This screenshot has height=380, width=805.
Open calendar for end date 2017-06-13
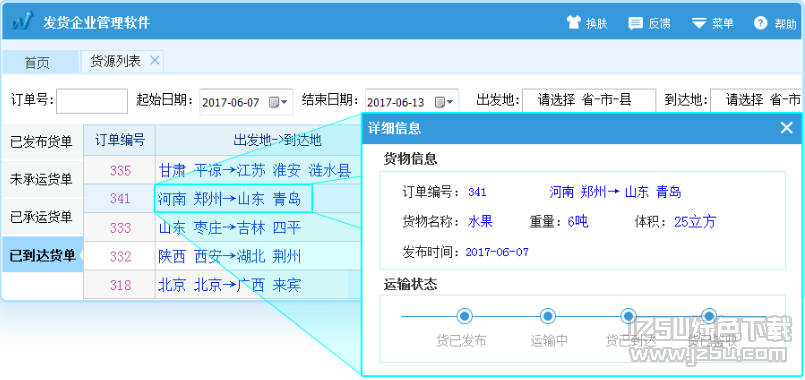tap(445, 102)
